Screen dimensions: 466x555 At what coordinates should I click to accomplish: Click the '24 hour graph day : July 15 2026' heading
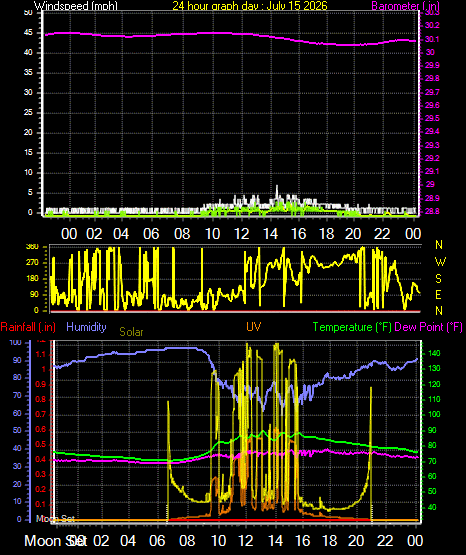point(250,5)
